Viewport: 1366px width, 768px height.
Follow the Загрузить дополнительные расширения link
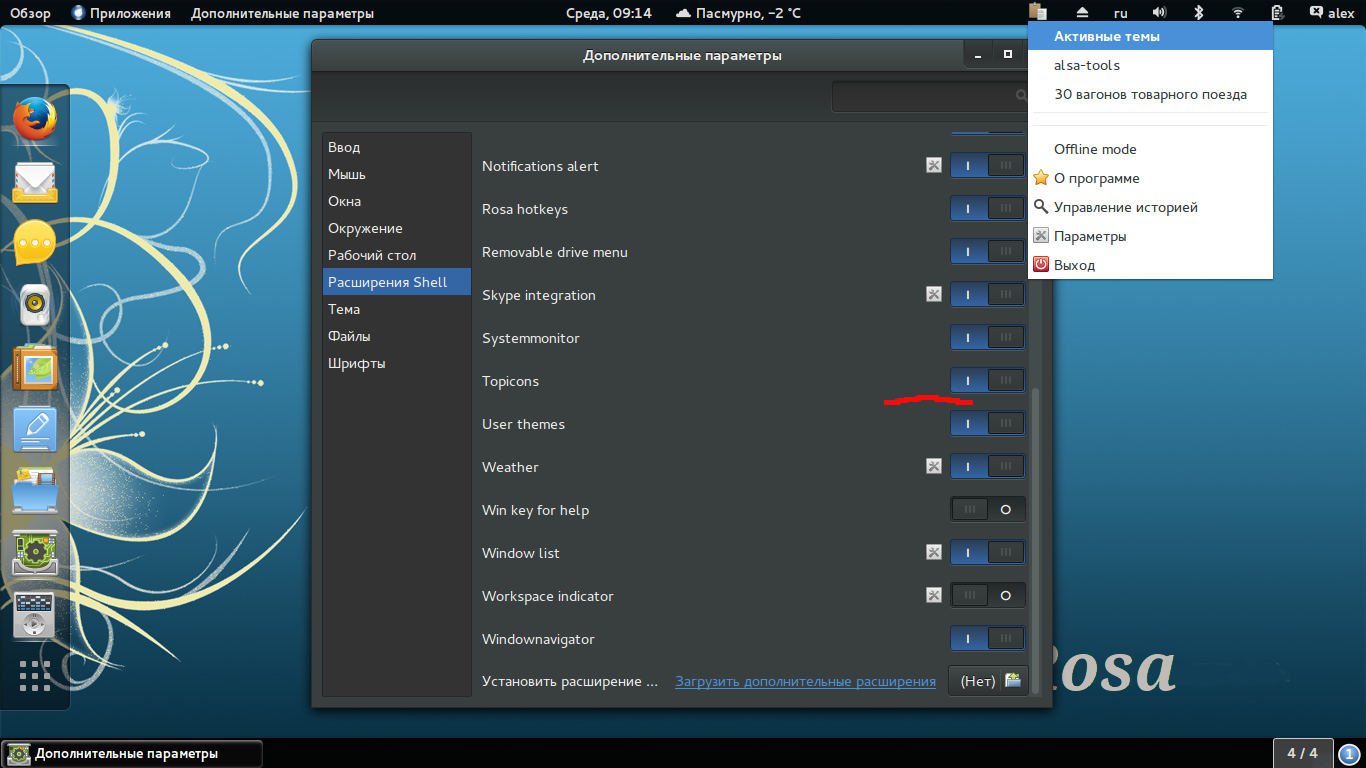(x=805, y=681)
